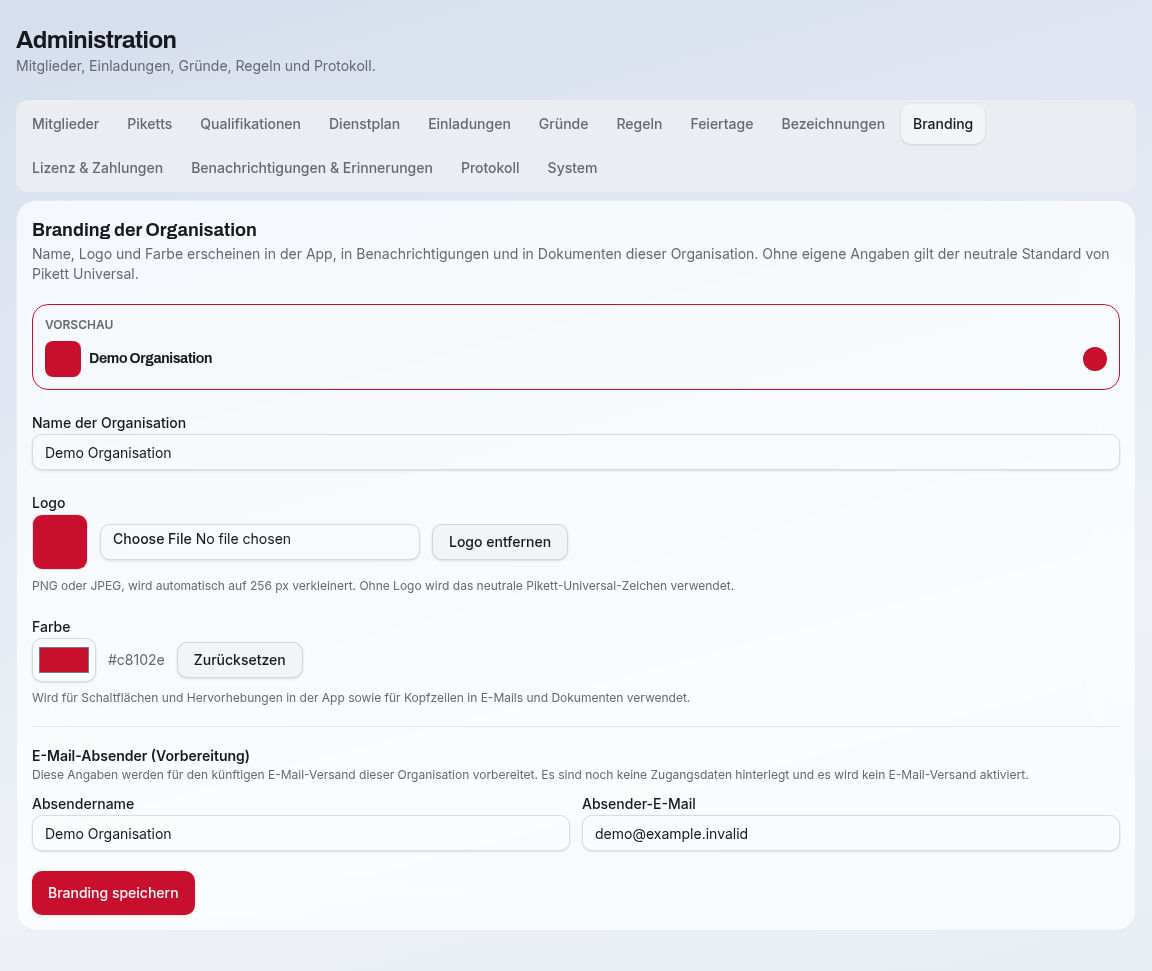Open the Lizenz & Zahlungen tab
1152x971 pixels.
click(x=97, y=168)
